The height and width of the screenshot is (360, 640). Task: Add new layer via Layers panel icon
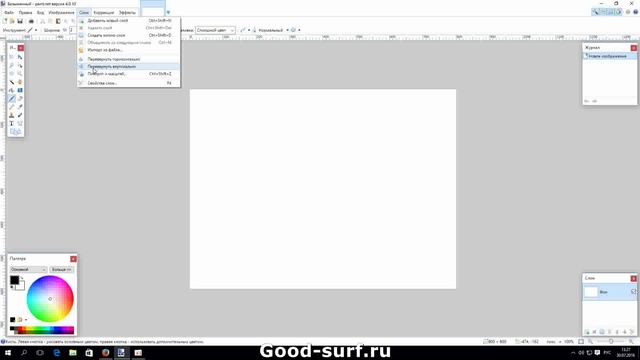(587, 332)
